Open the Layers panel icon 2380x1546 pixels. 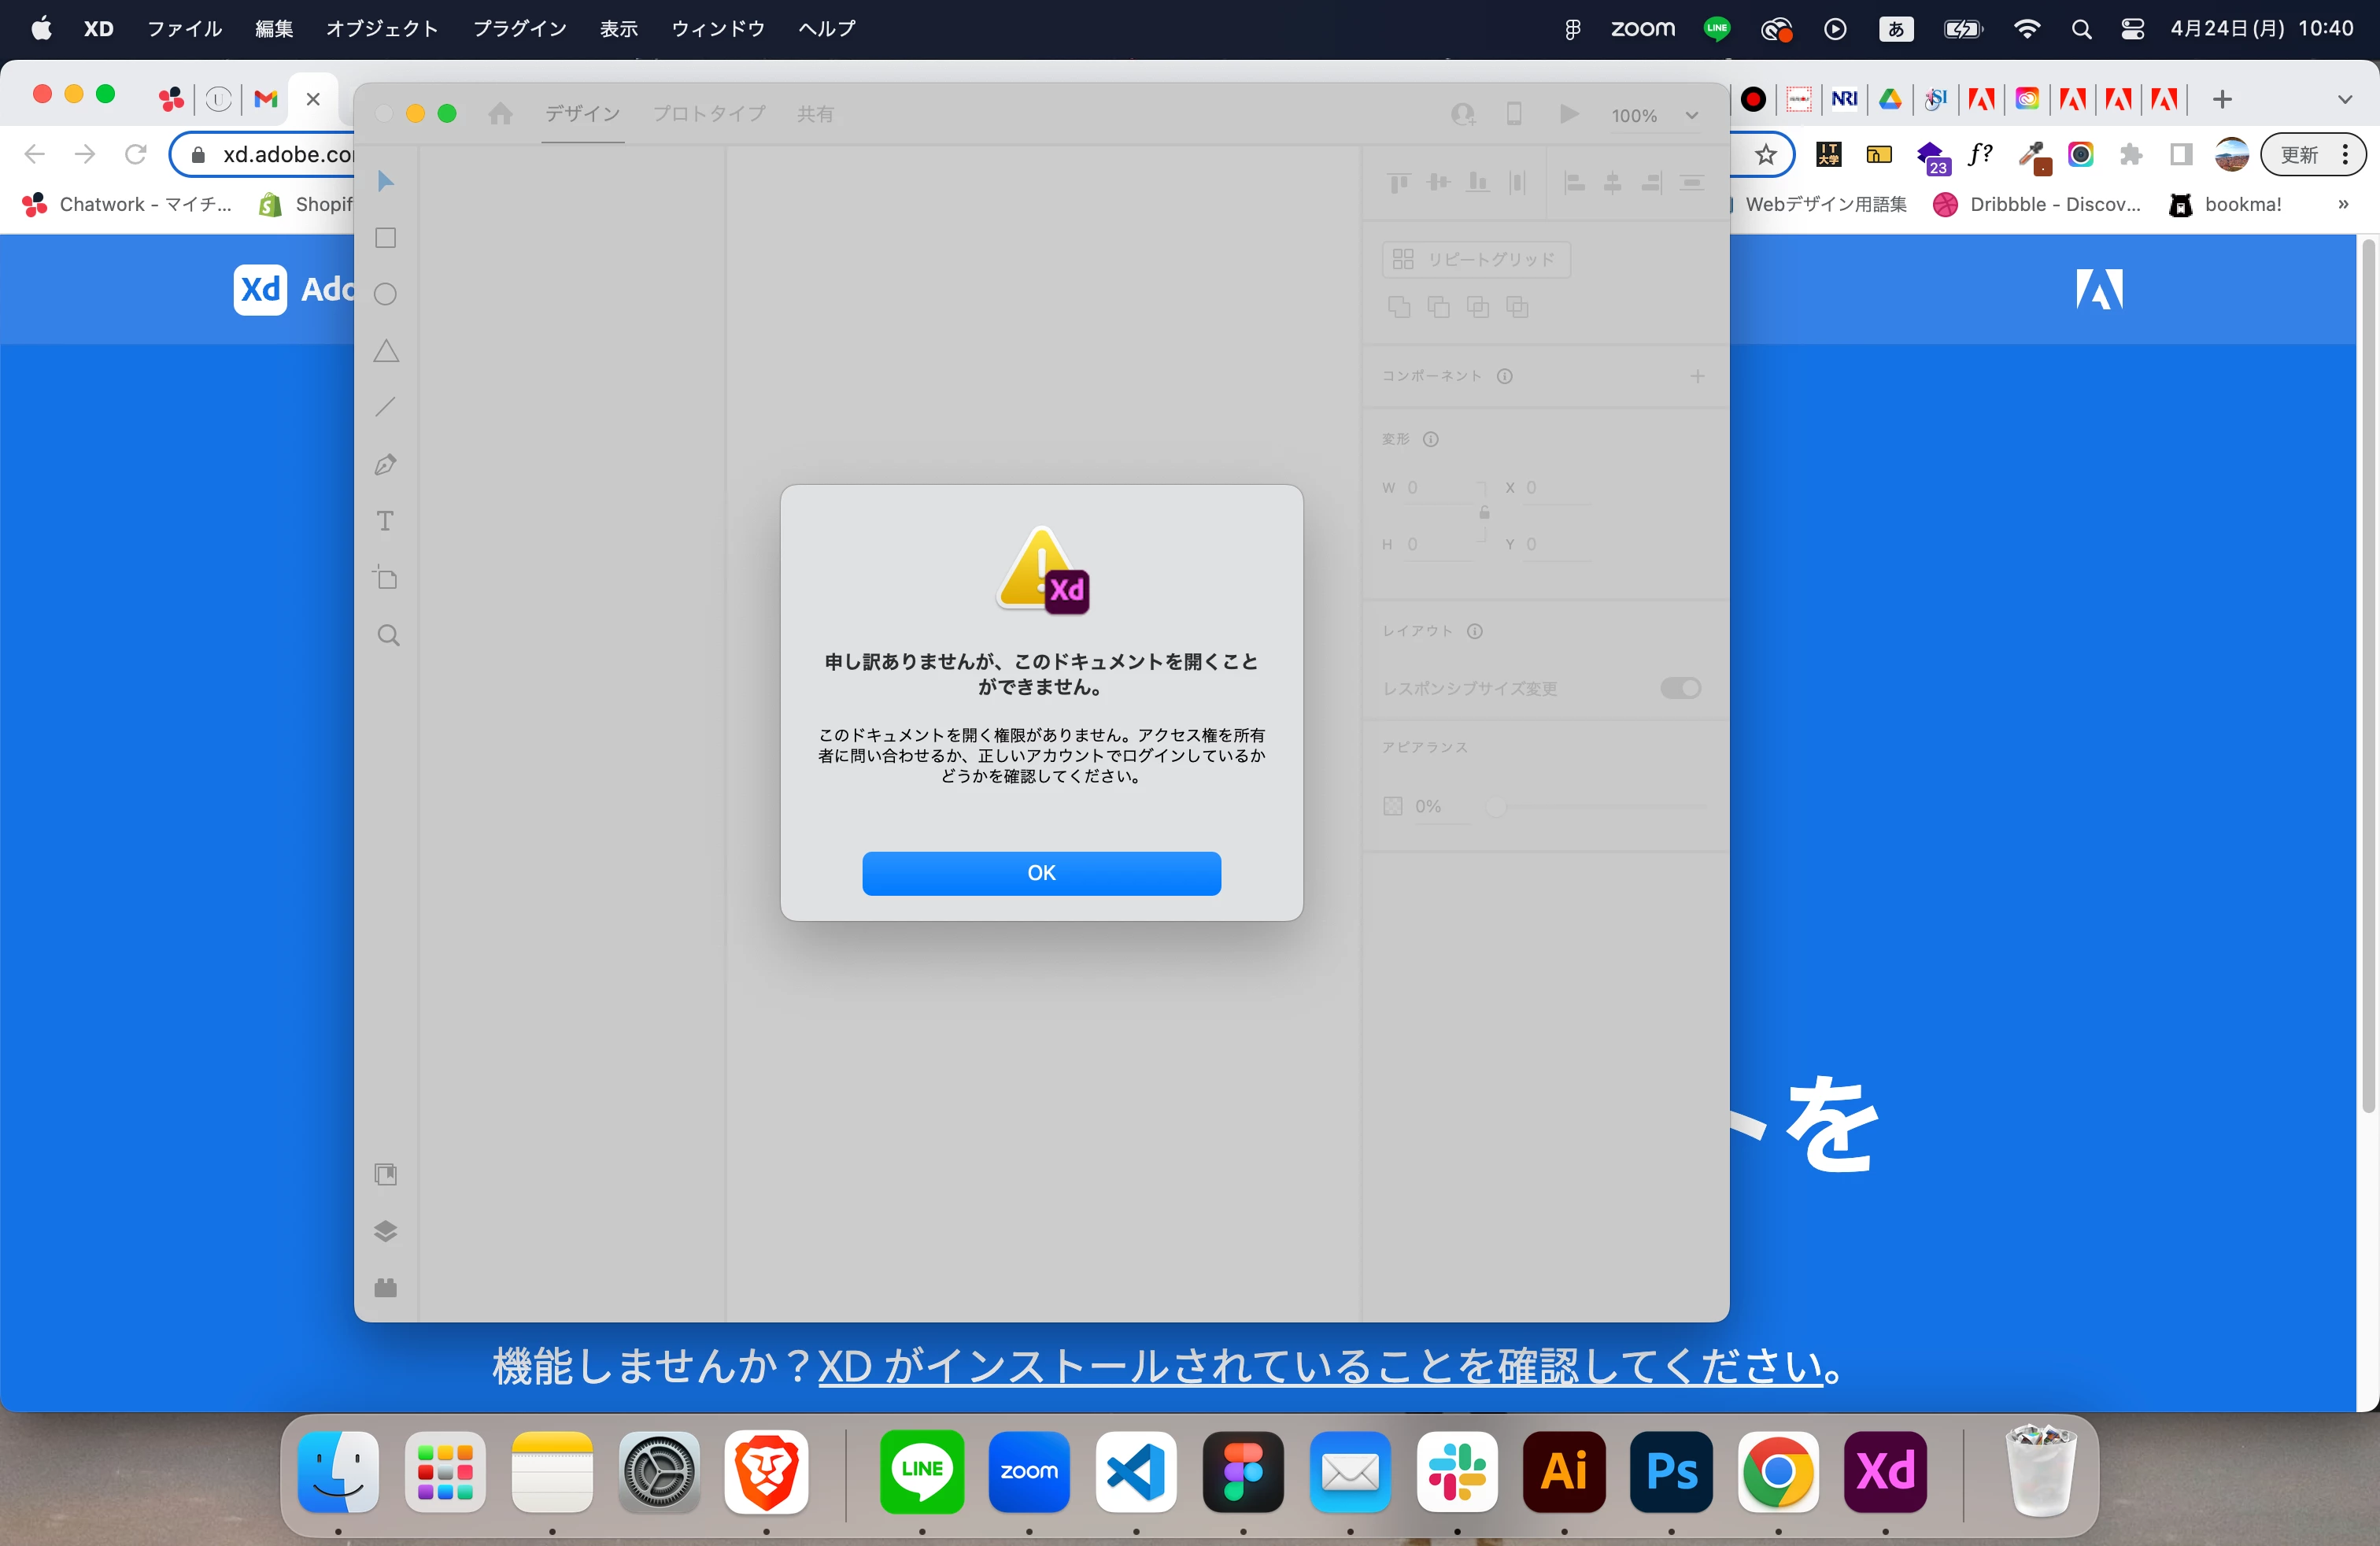pos(385,1231)
